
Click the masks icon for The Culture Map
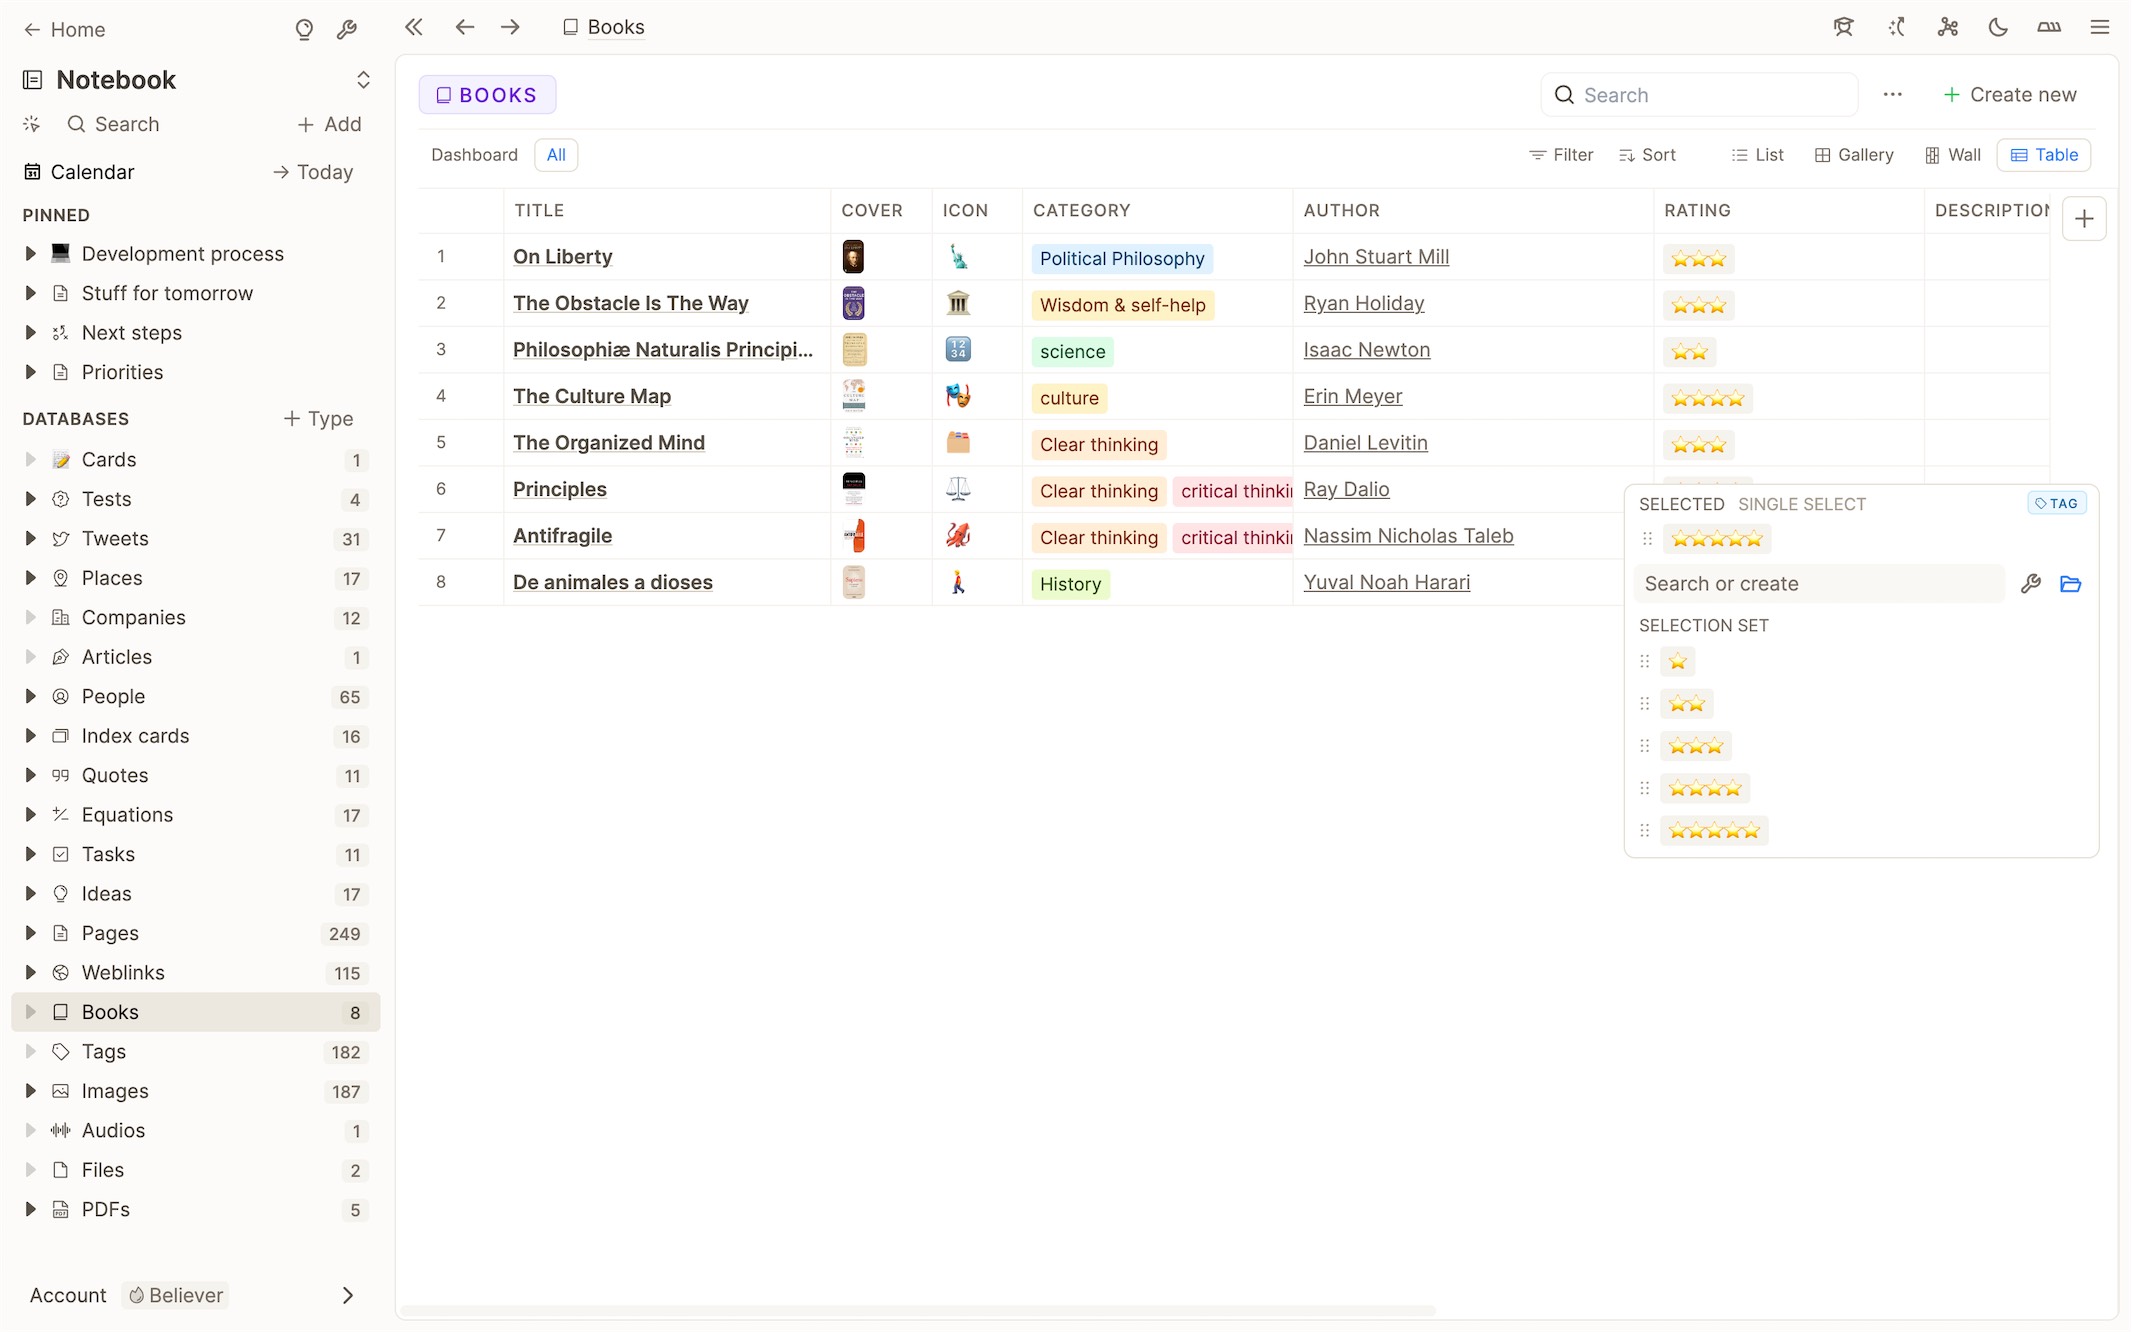pyautogui.click(x=958, y=396)
